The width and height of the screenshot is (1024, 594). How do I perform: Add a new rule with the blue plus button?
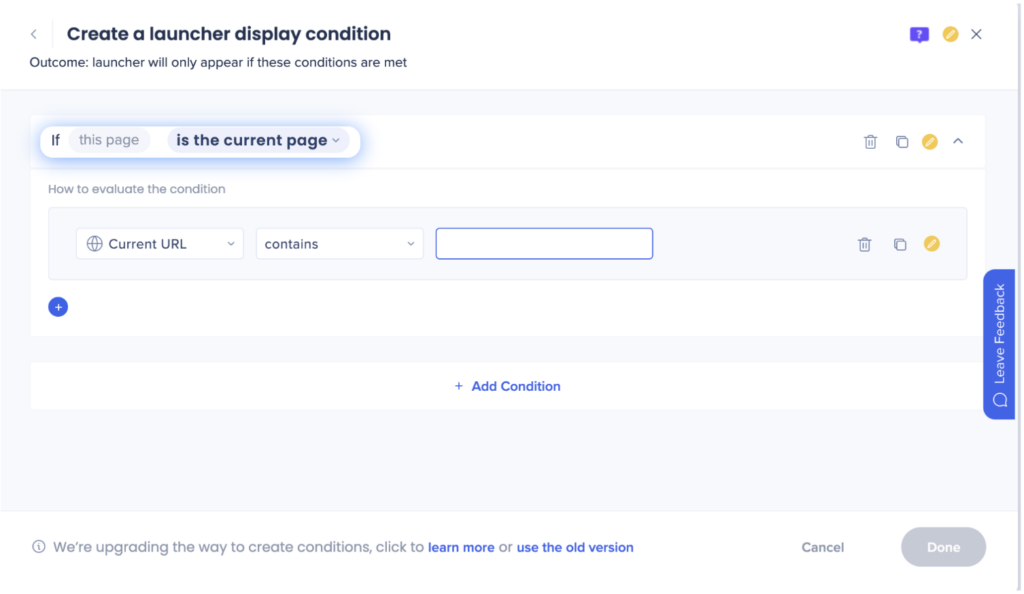[x=58, y=306]
